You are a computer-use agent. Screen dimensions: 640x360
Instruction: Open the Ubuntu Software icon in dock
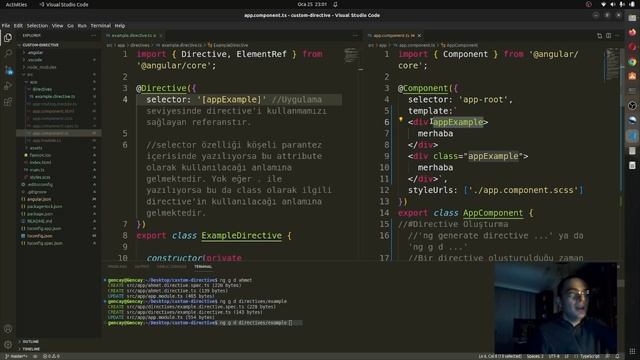coord(632,76)
